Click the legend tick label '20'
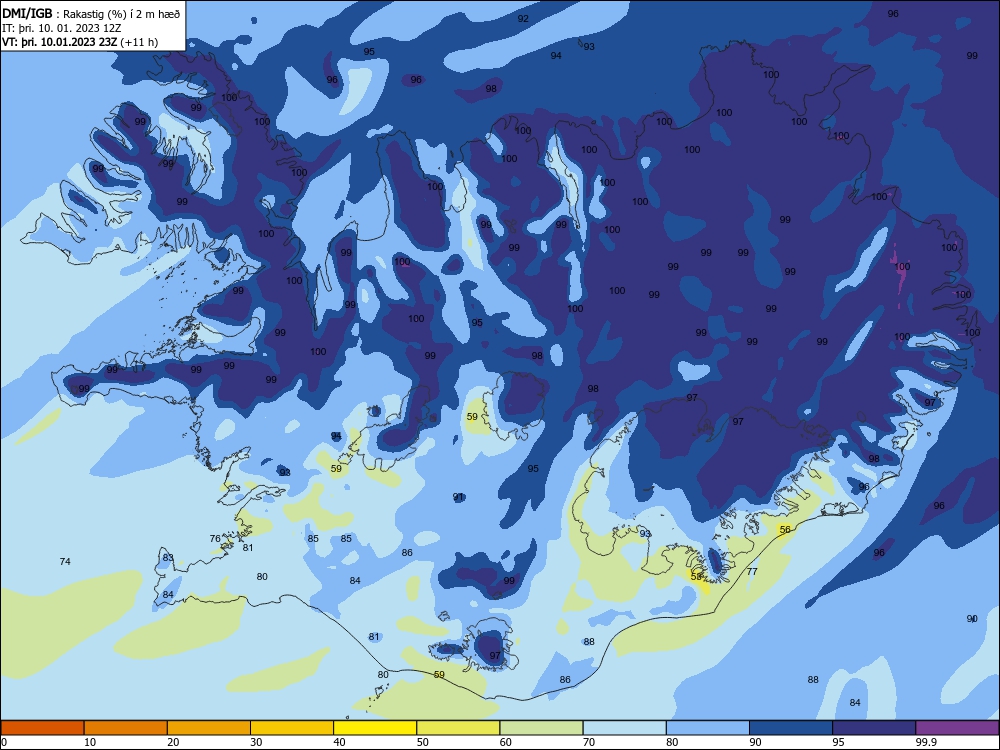The image size is (1000, 750). (x=173, y=742)
